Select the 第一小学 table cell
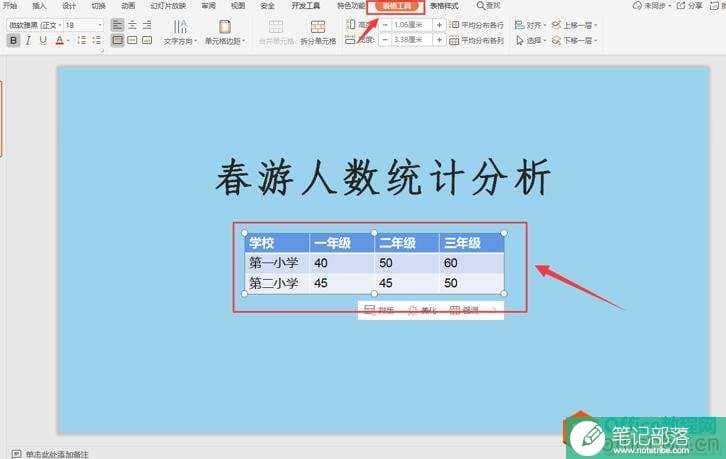 tap(277, 263)
